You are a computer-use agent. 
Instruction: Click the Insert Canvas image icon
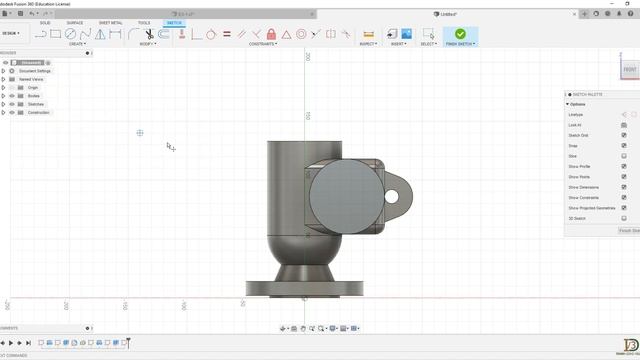point(407,34)
